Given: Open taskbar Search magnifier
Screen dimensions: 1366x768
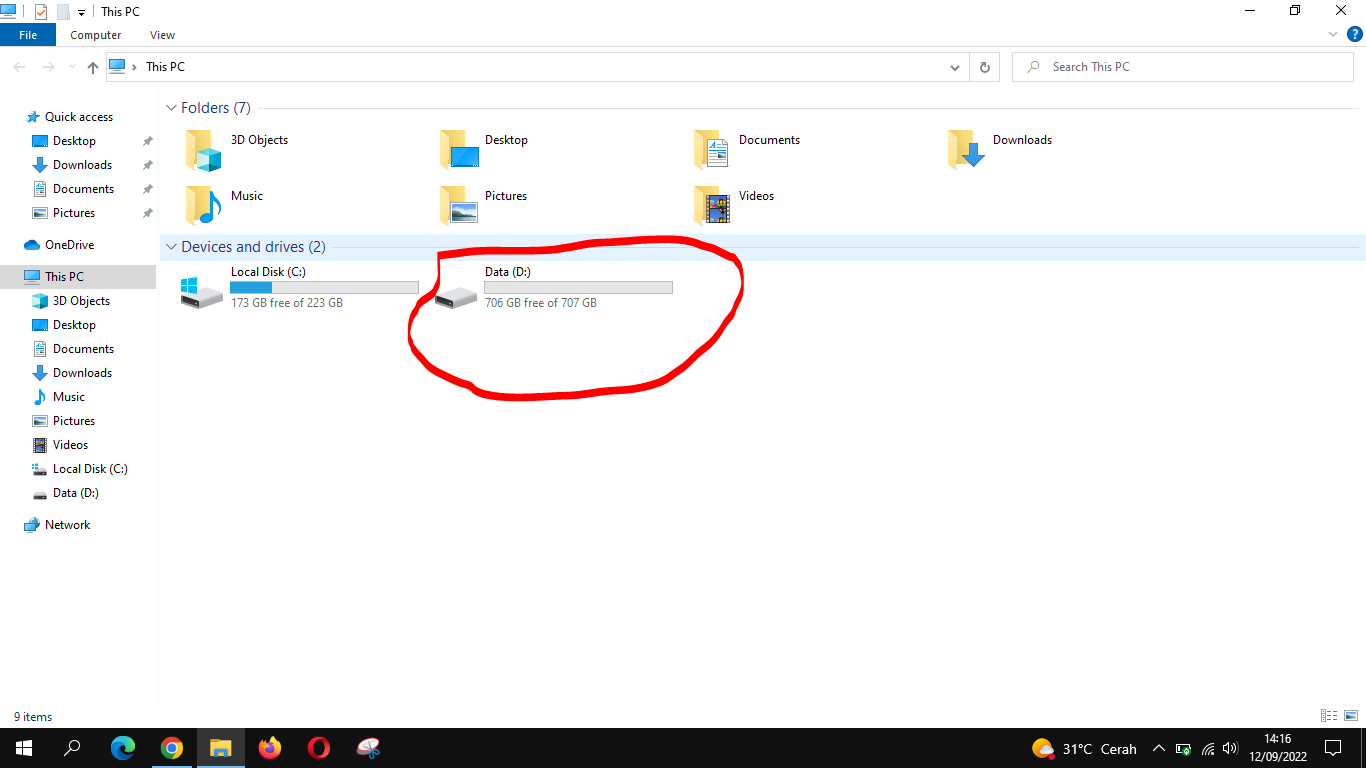Looking at the screenshot, I should (72, 748).
